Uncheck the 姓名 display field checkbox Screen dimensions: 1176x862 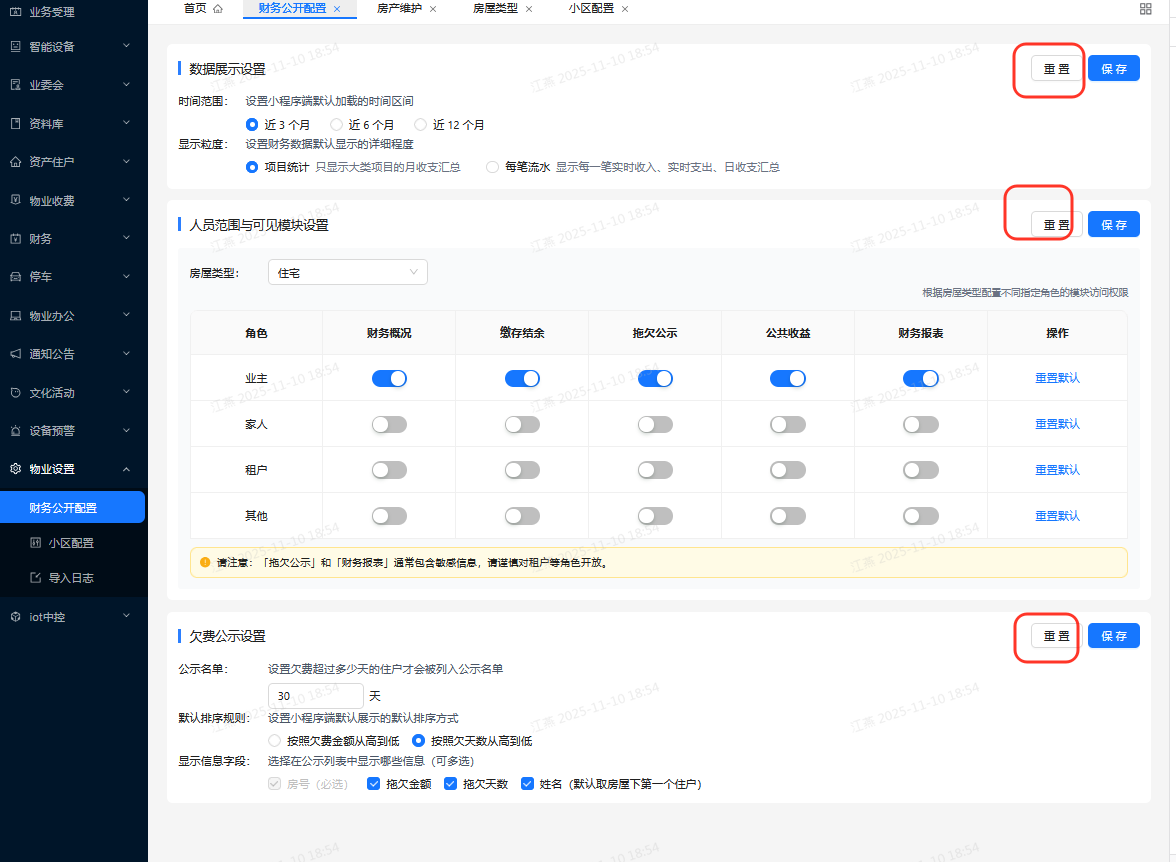pyautogui.click(x=527, y=783)
